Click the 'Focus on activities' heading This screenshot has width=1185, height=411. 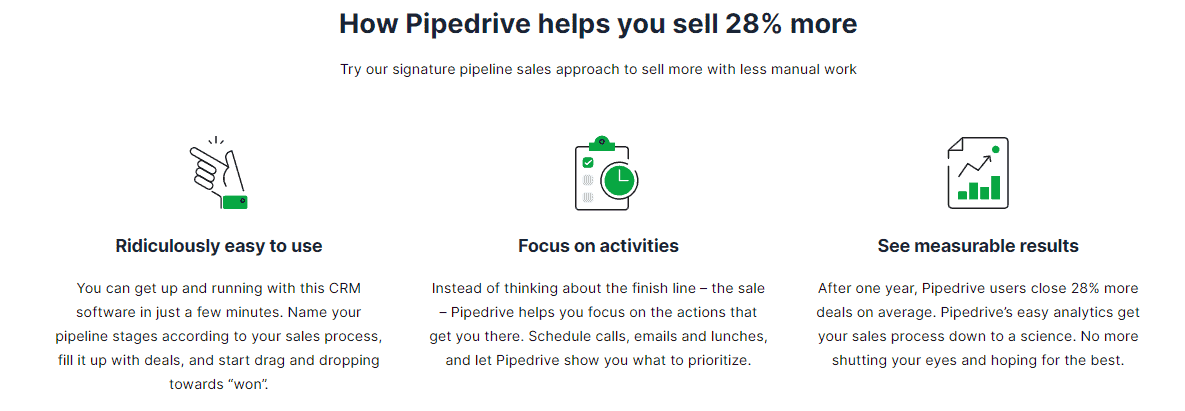(599, 246)
